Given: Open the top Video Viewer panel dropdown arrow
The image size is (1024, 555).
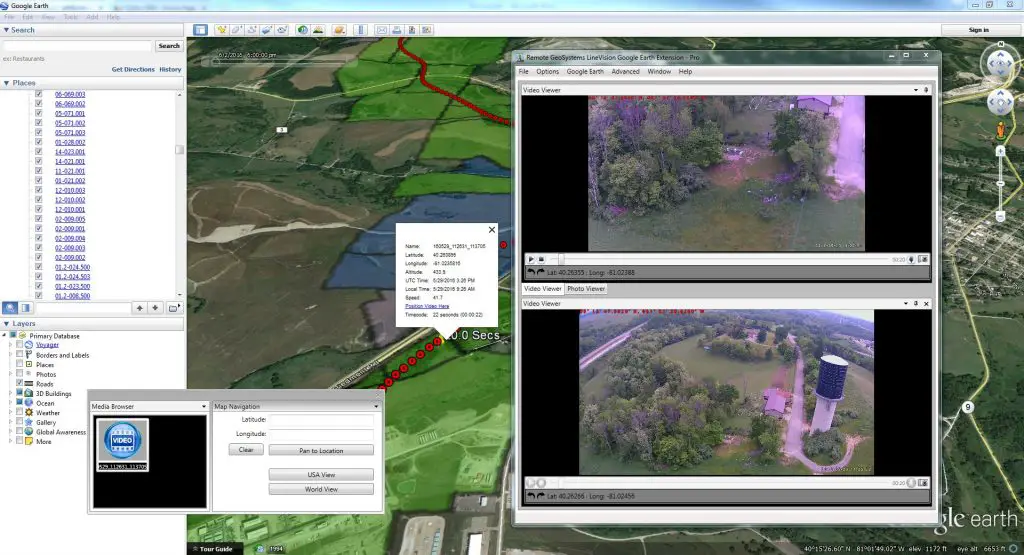Looking at the screenshot, I should 916,90.
